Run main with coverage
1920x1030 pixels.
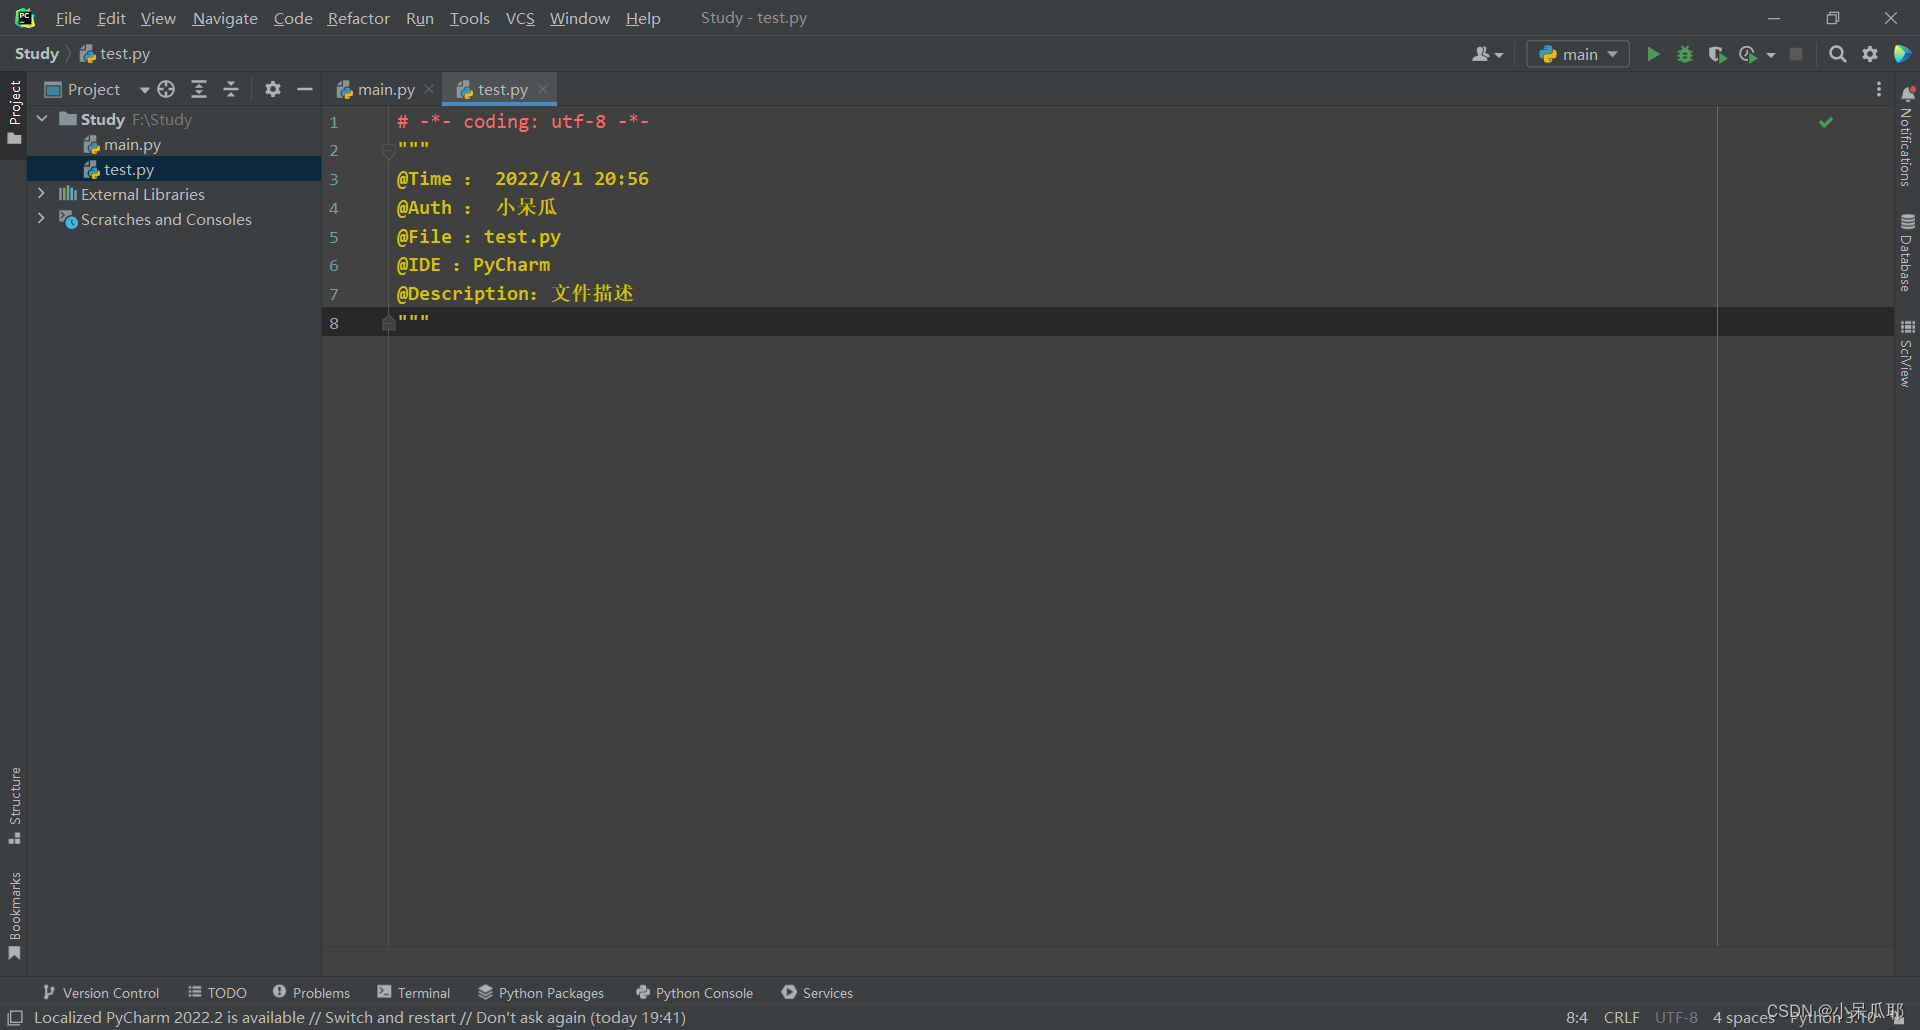click(1717, 54)
